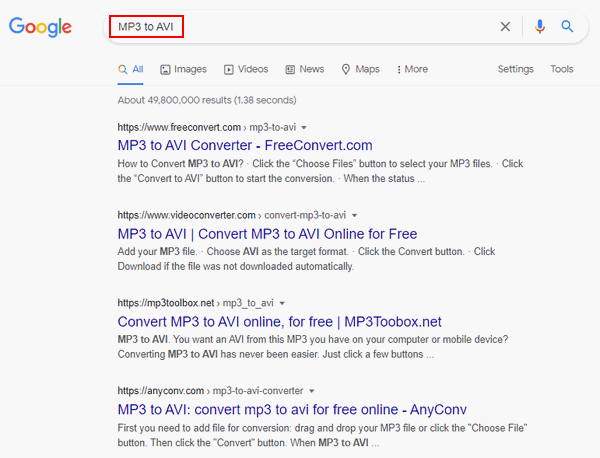
Task: Click the blue magnifier search button
Action: pos(567,26)
